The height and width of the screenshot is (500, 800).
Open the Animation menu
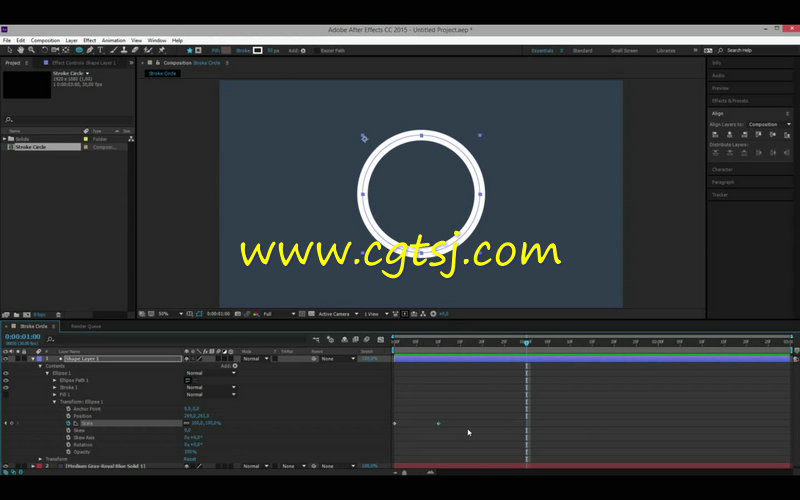113,40
